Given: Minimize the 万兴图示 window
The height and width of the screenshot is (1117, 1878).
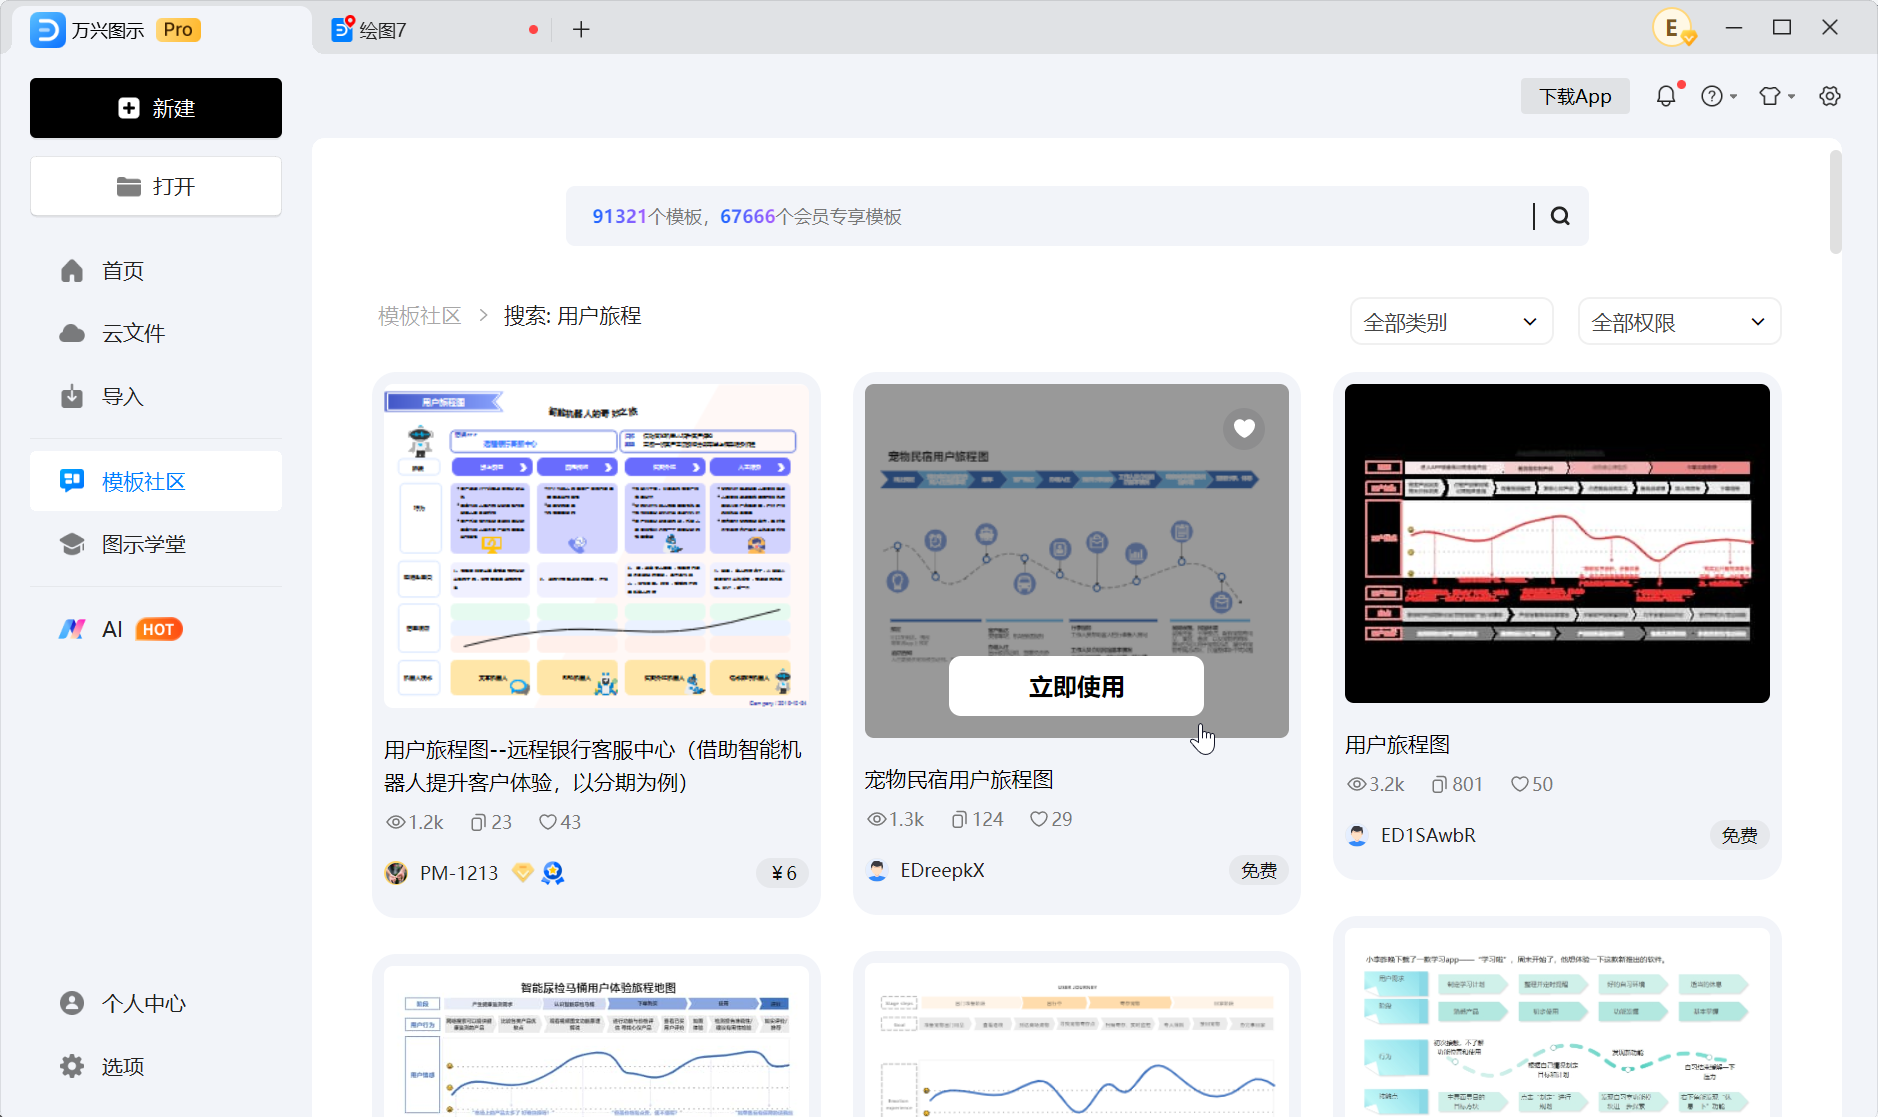Looking at the screenshot, I should pyautogui.click(x=1734, y=28).
